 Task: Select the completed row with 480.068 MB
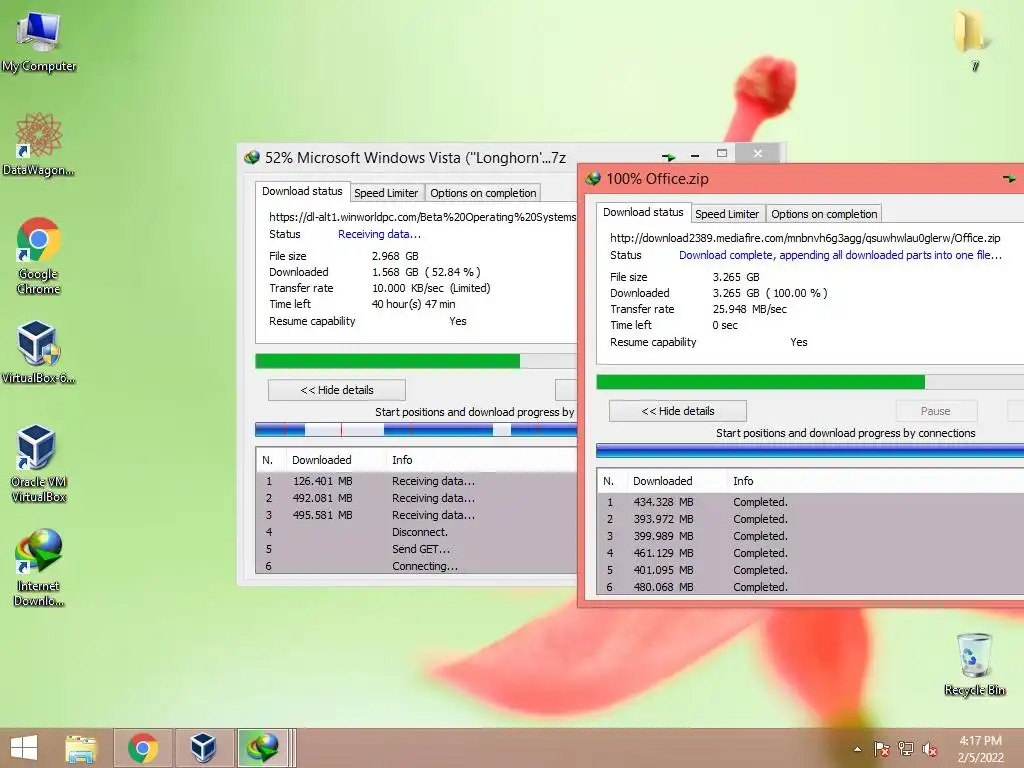coord(811,587)
